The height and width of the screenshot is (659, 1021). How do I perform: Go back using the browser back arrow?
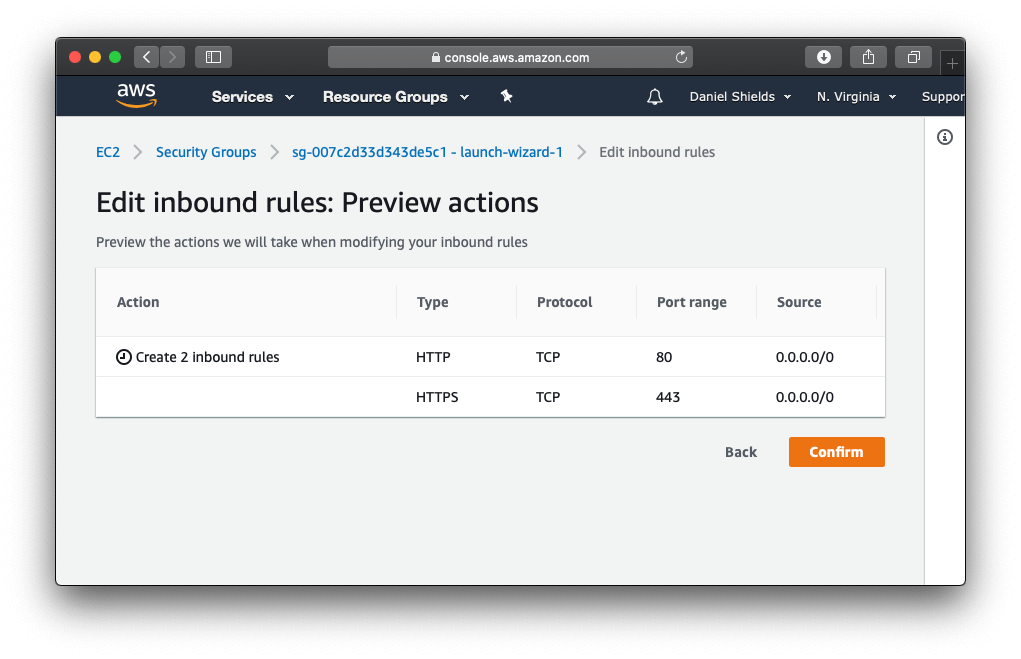[146, 57]
